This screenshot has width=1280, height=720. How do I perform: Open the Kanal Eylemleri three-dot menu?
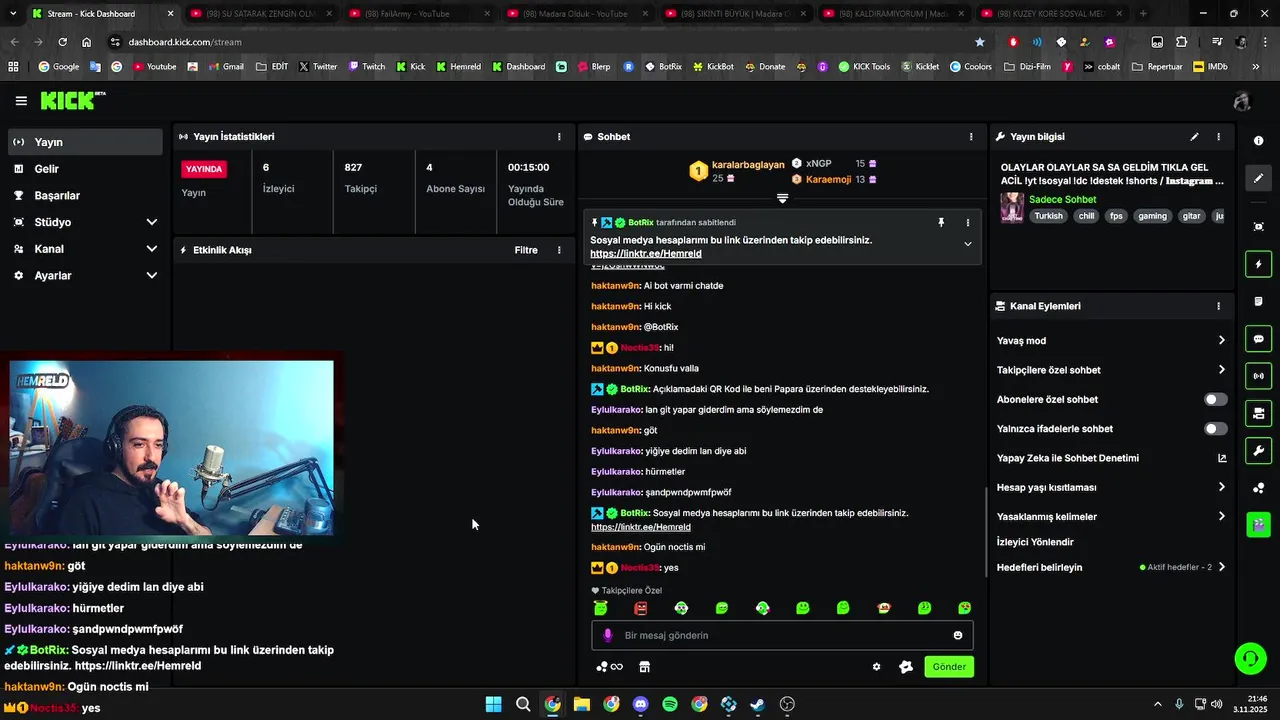tap(1218, 306)
